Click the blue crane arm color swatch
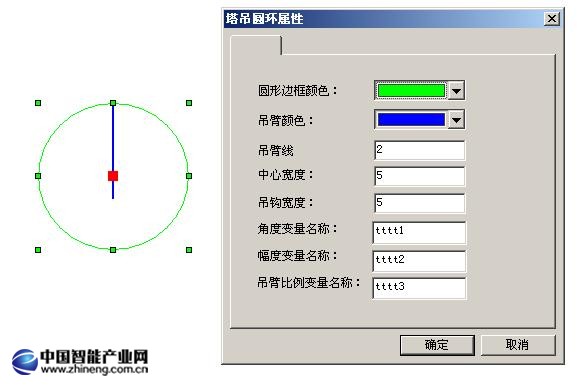Image resolution: width=577 pixels, height=387 pixels. 411,120
